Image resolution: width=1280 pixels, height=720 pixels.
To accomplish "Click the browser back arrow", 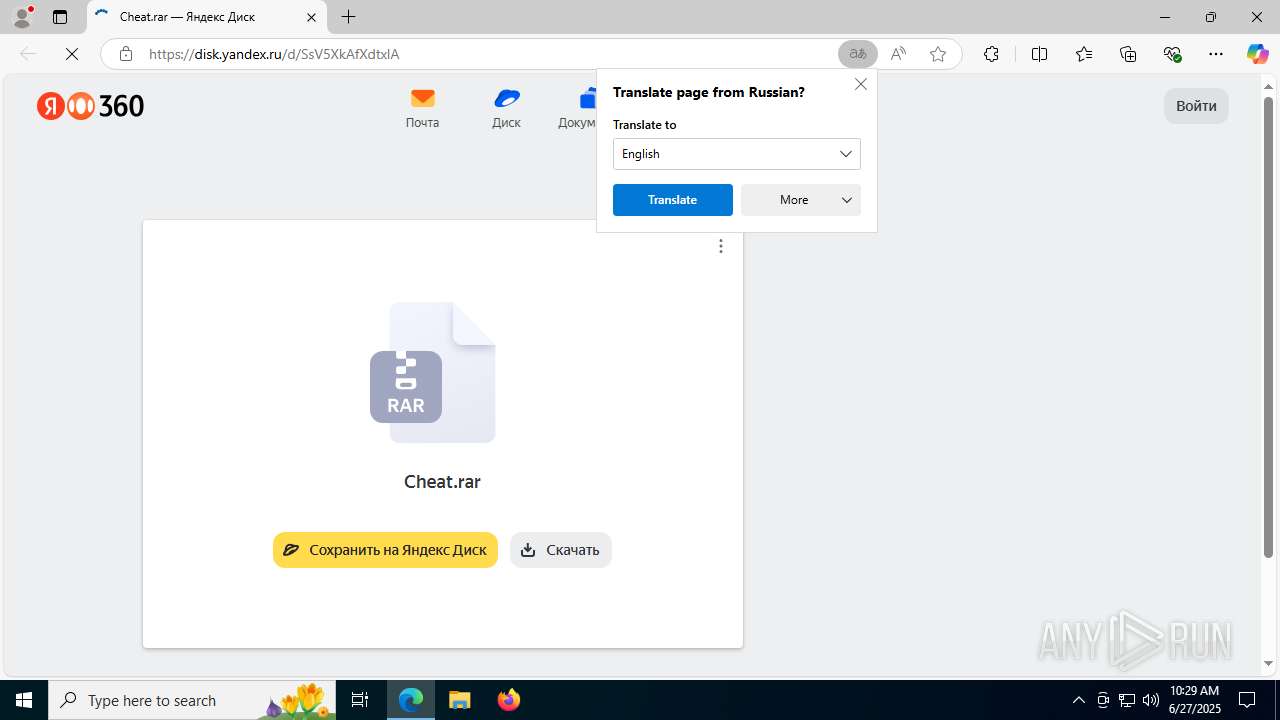I will 28,54.
